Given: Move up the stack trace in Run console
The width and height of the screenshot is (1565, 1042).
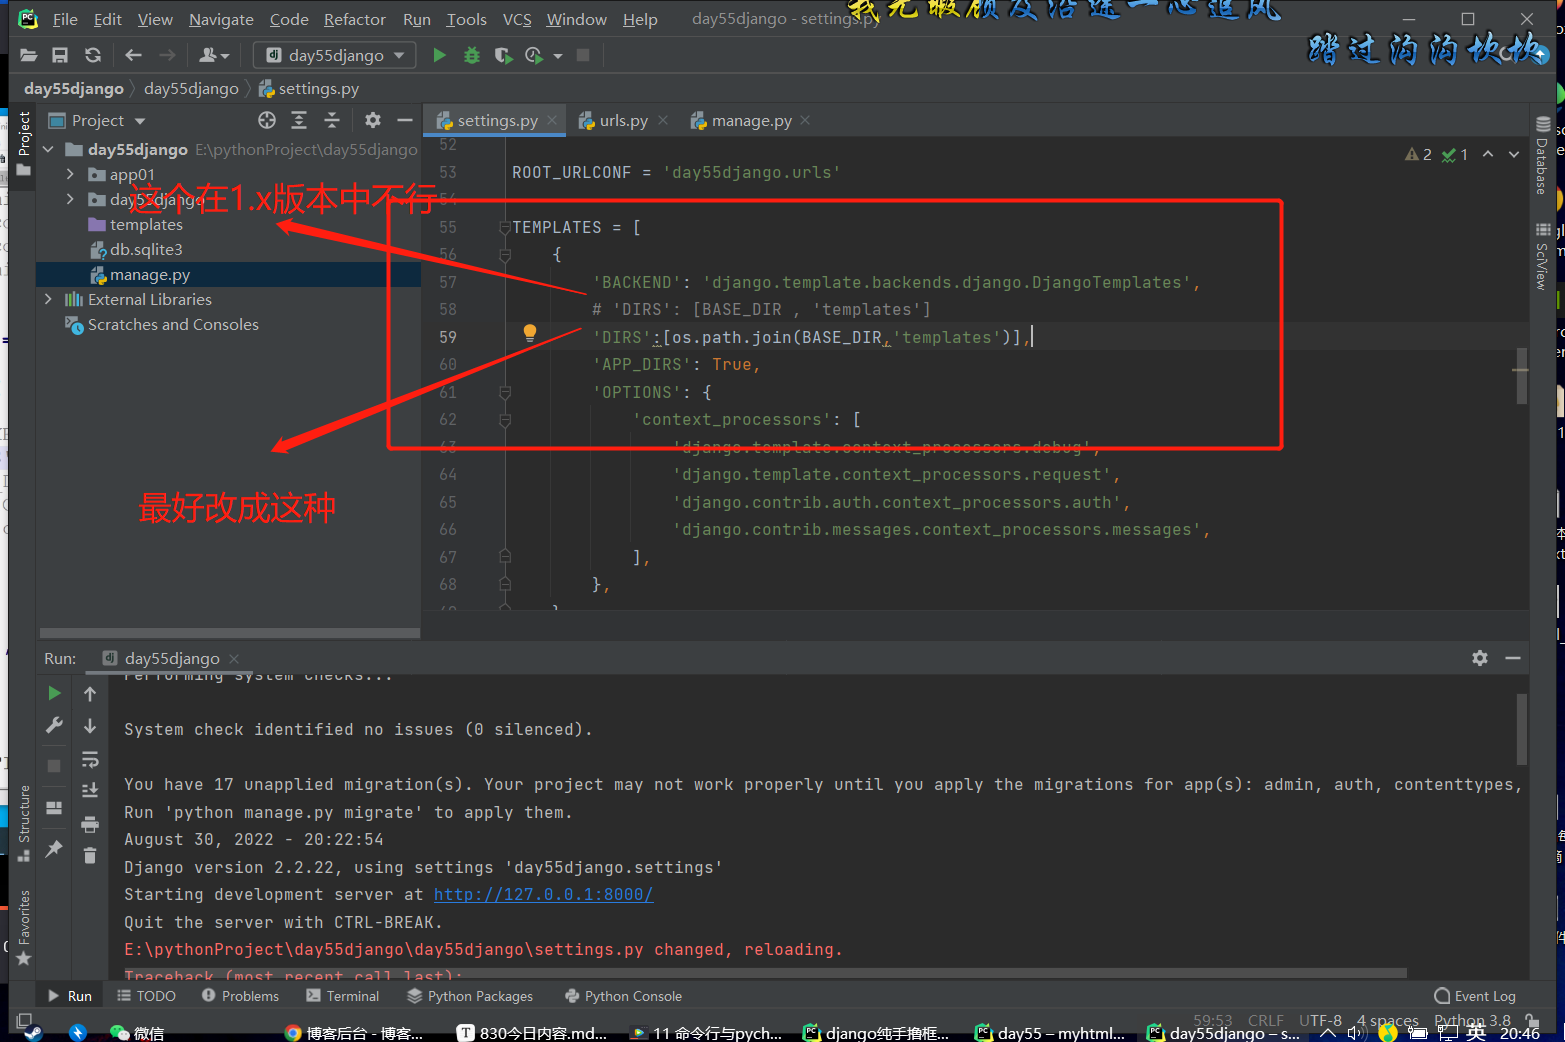Looking at the screenshot, I should pyautogui.click(x=90, y=694).
